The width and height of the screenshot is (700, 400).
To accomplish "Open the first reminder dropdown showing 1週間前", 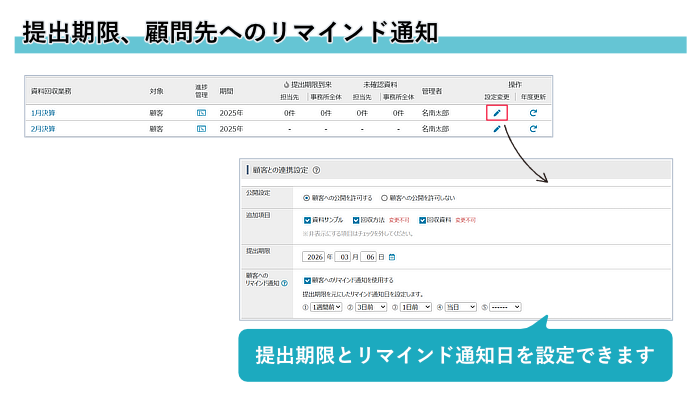I will [326, 307].
